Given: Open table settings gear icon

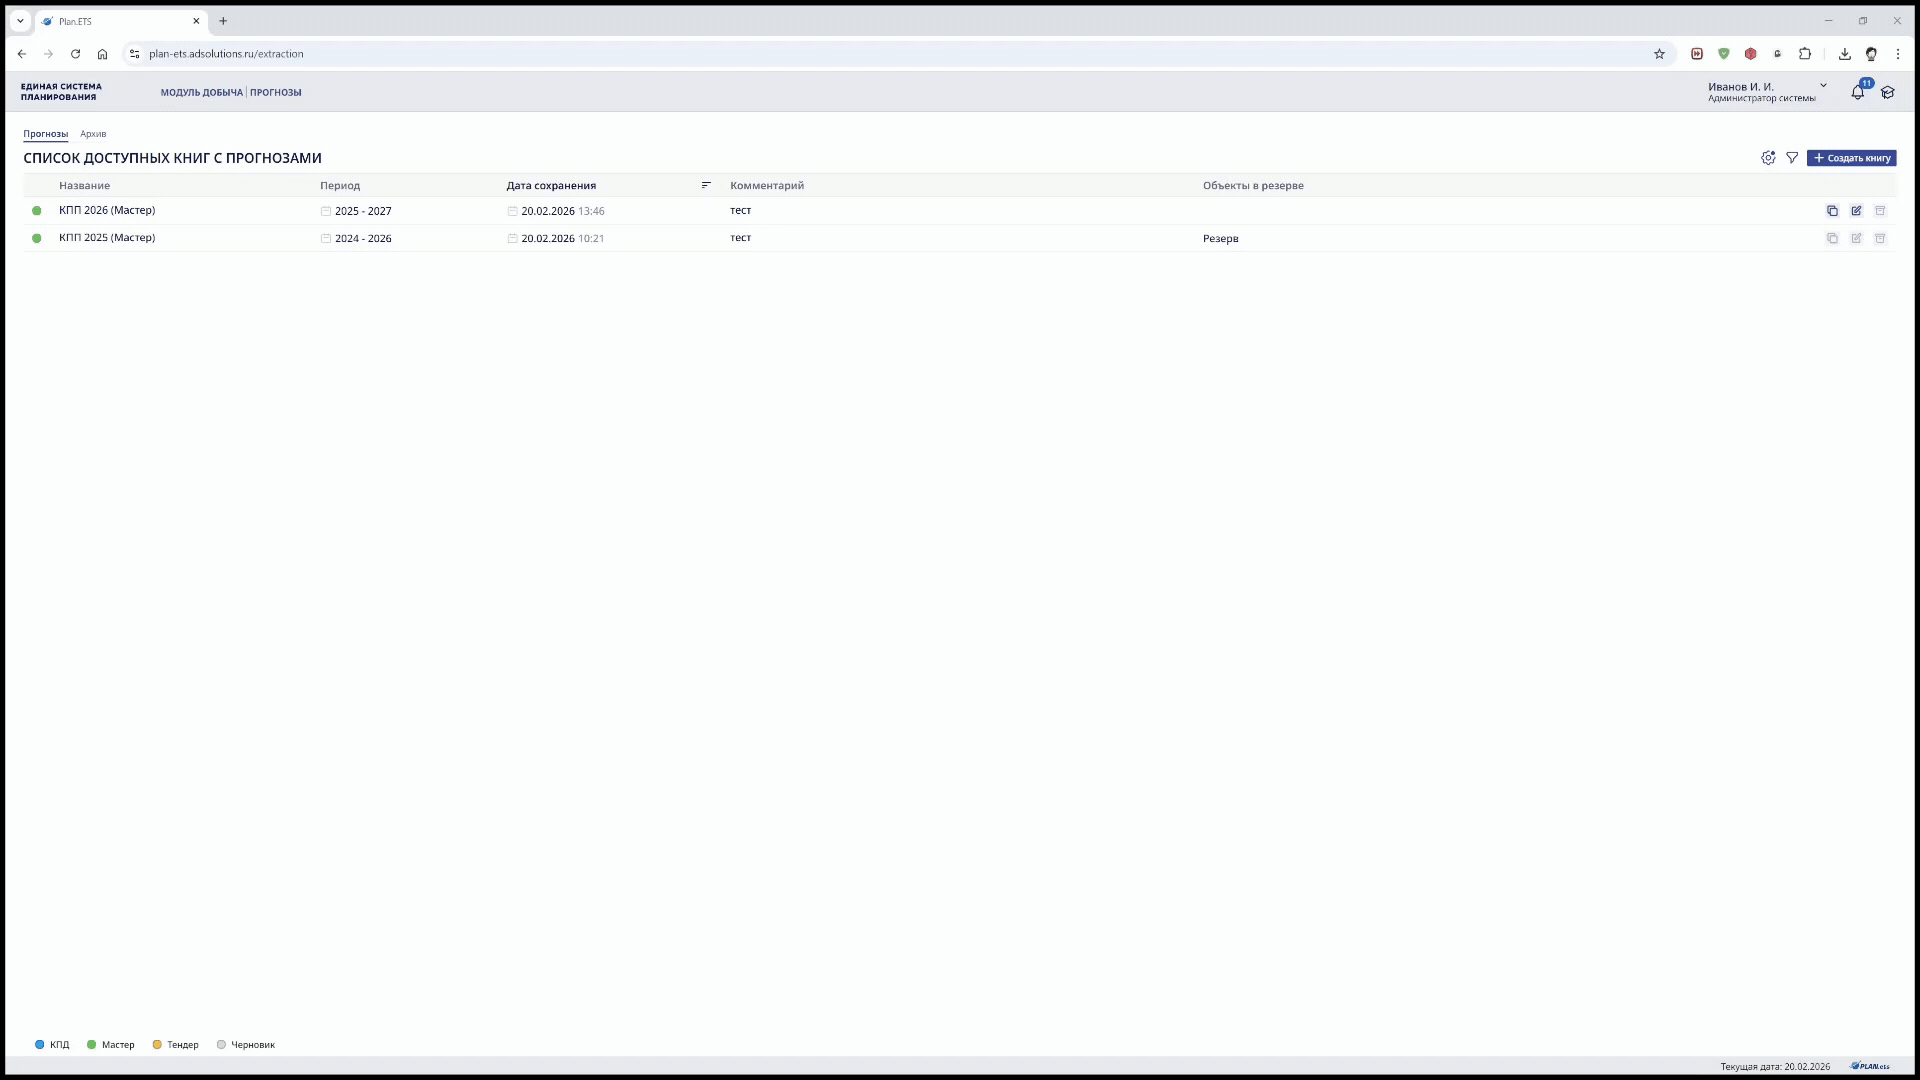Looking at the screenshot, I should [x=1768, y=158].
